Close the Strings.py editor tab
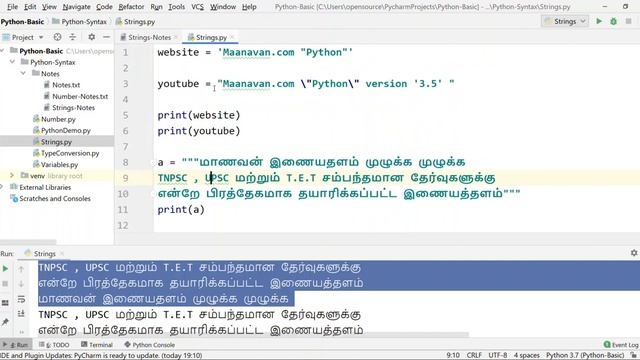Viewport: 640px width, 360px height. [x=232, y=37]
